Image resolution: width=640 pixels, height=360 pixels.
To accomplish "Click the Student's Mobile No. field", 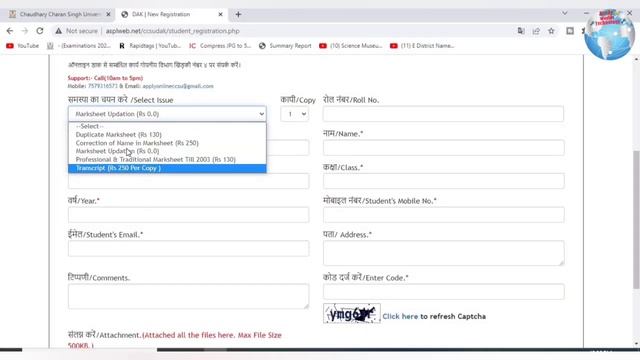I will [443, 215].
